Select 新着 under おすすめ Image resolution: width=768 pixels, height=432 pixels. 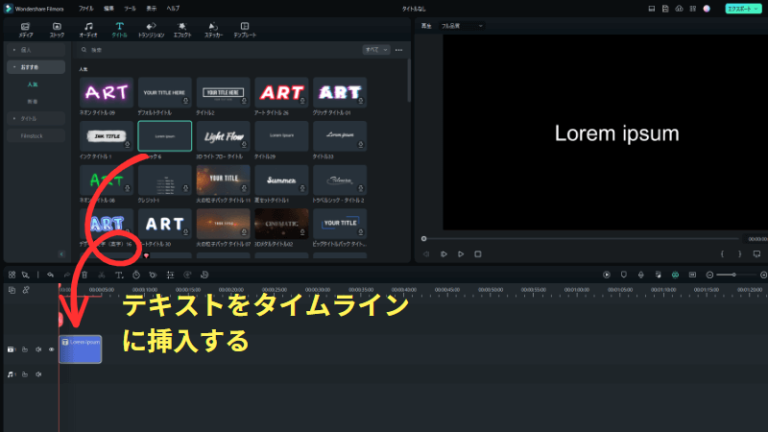[x=32, y=101]
